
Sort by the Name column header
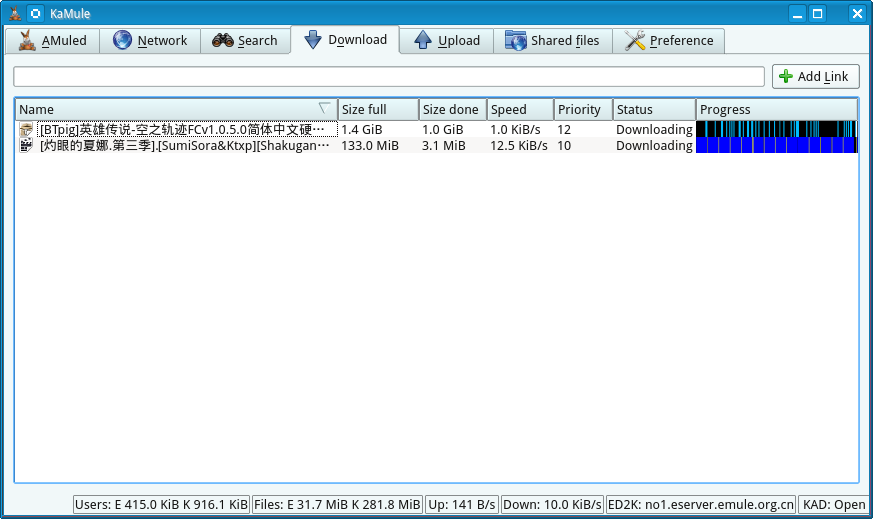coord(176,109)
